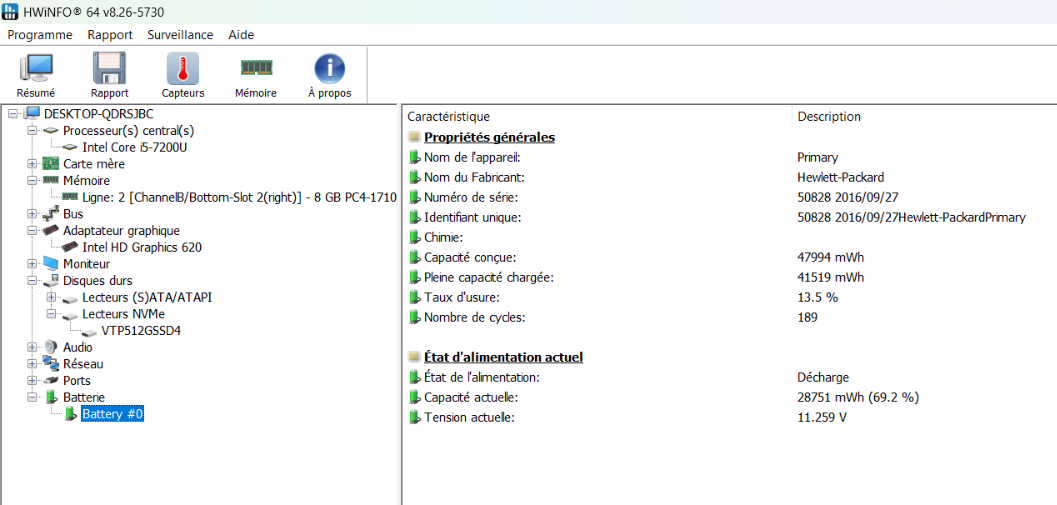Viewport: 1057px width, 505px height.
Task: Open the À propos info icon
Action: point(330,68)
